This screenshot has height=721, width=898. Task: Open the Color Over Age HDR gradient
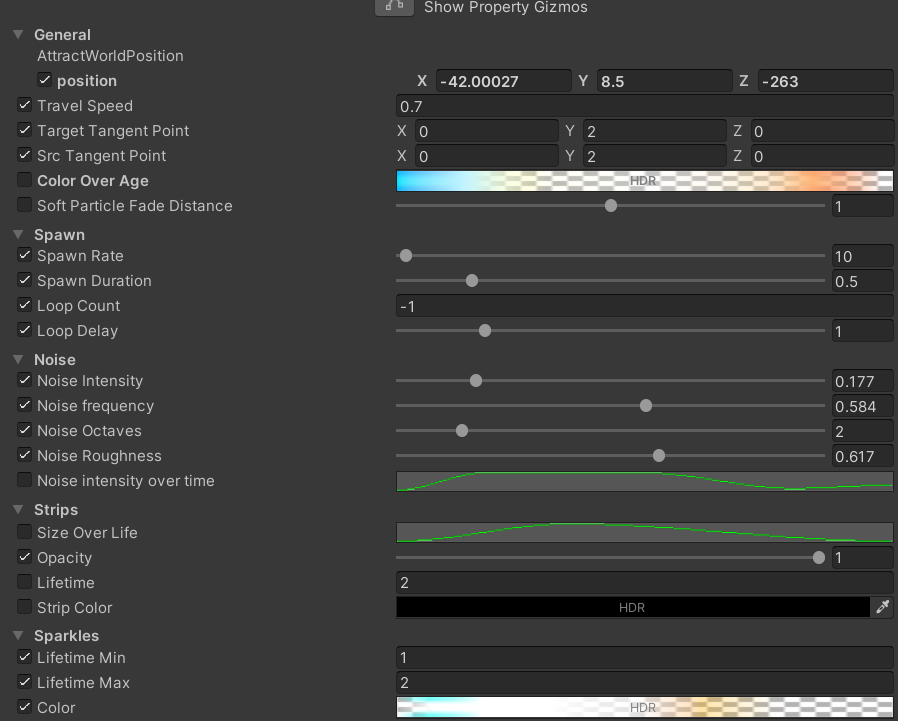click(644, 181)
